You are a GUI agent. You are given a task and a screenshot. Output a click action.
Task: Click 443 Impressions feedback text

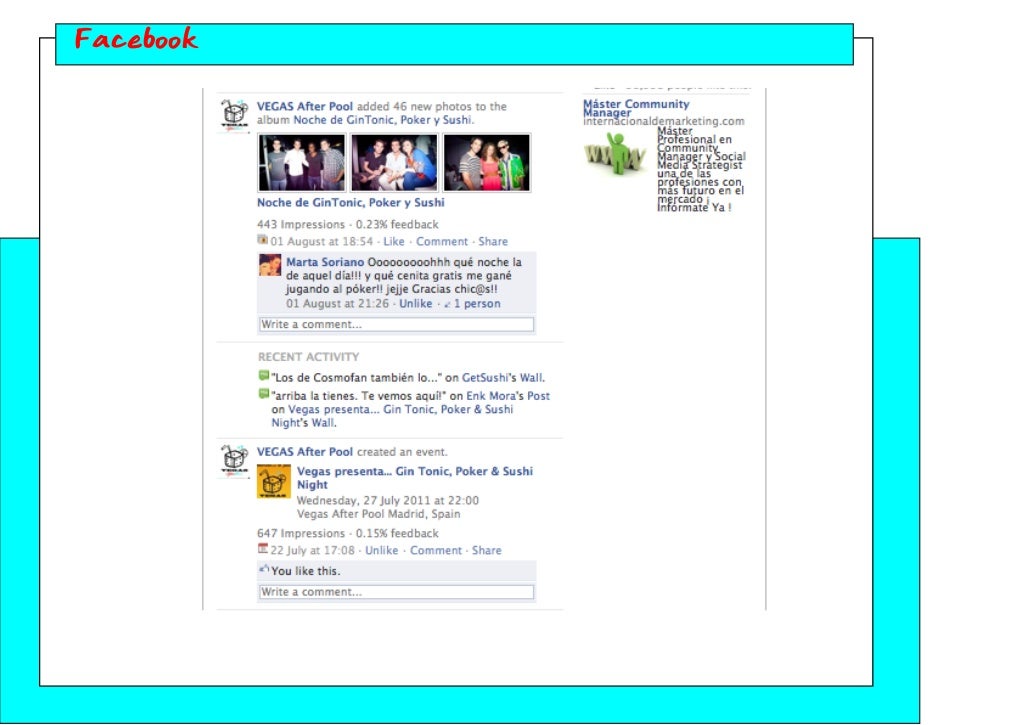tap(347, 224)
